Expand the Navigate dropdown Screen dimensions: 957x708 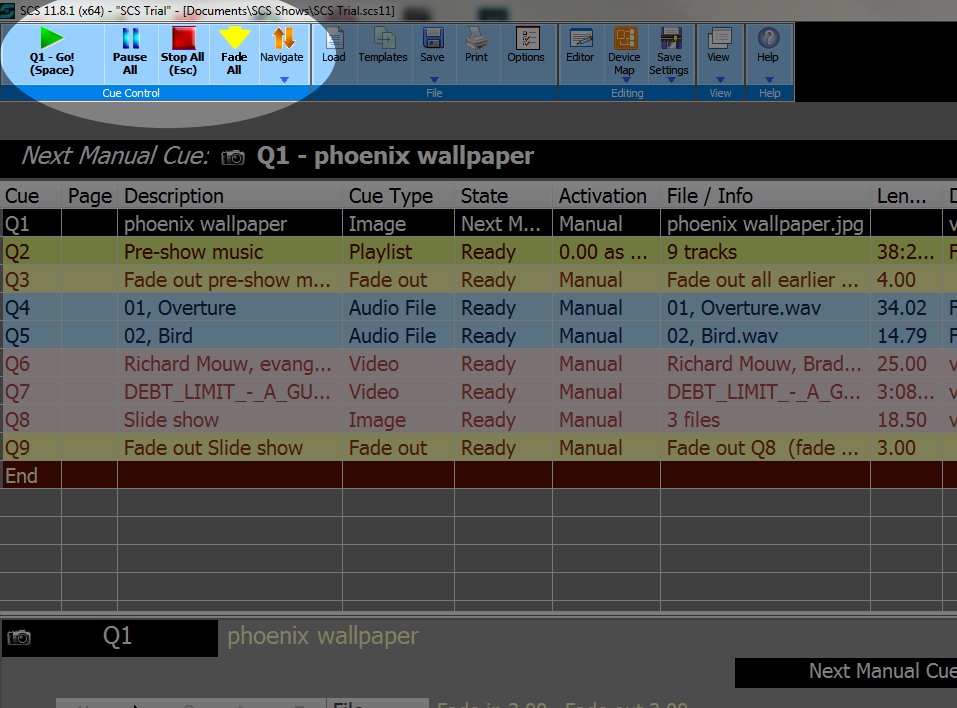pyautogui.click(x=282, y=79)
